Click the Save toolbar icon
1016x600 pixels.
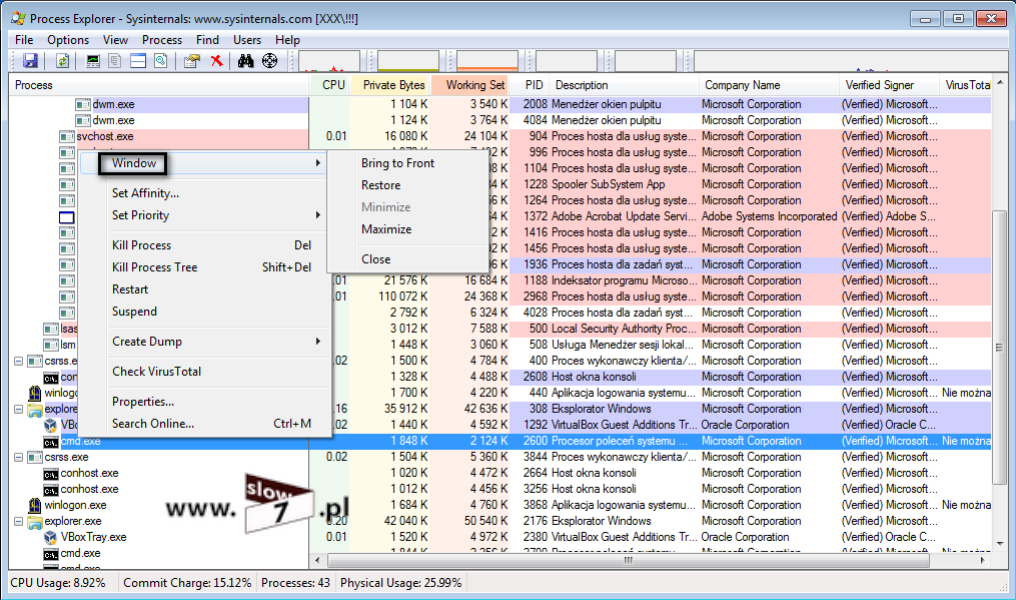point(30,61)
